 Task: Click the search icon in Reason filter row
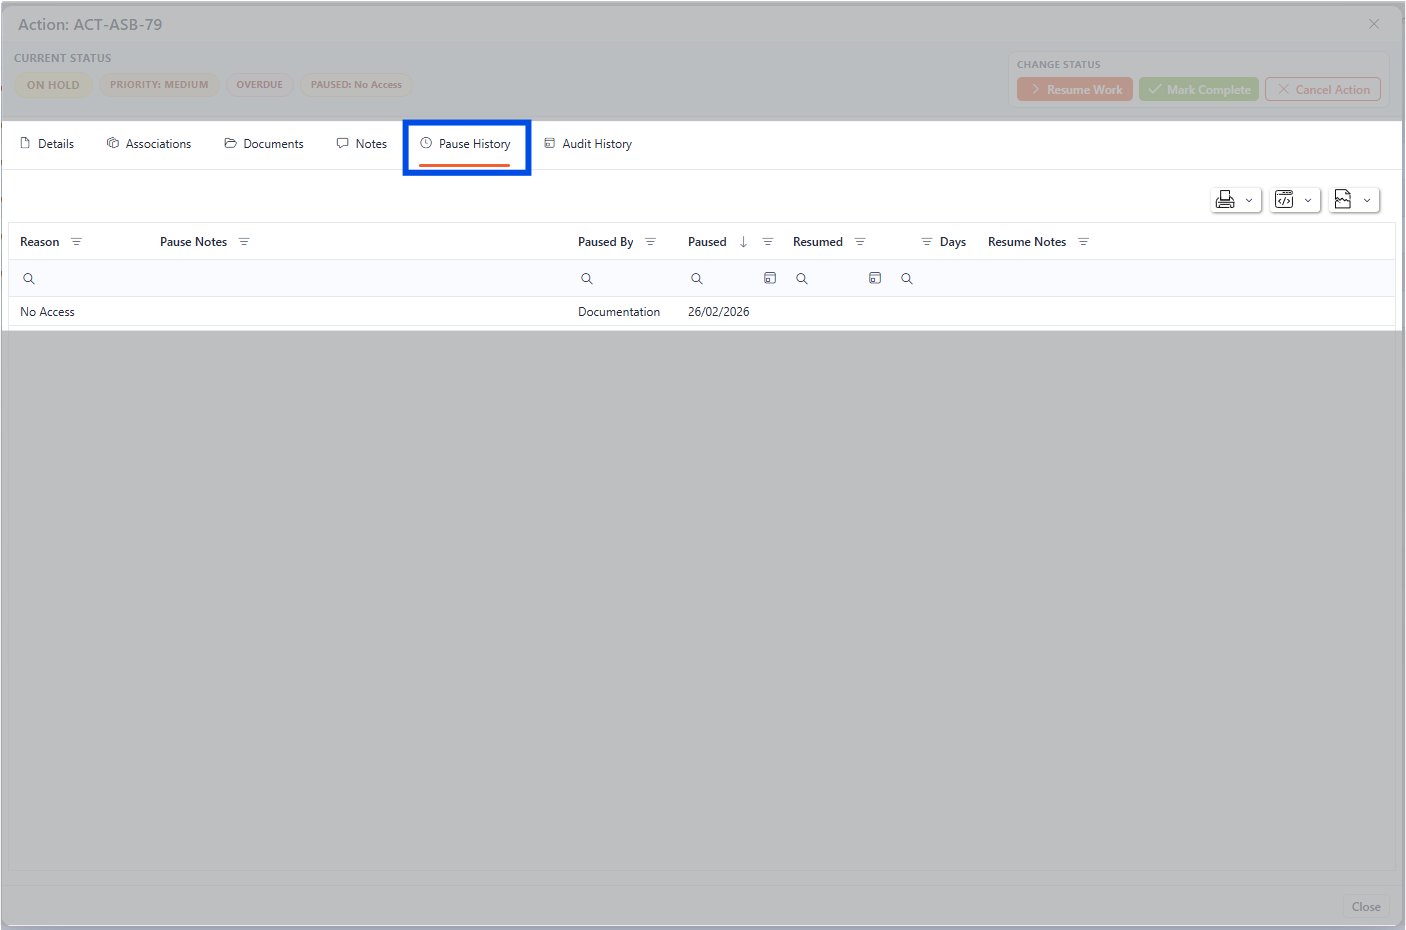(29, 279)
